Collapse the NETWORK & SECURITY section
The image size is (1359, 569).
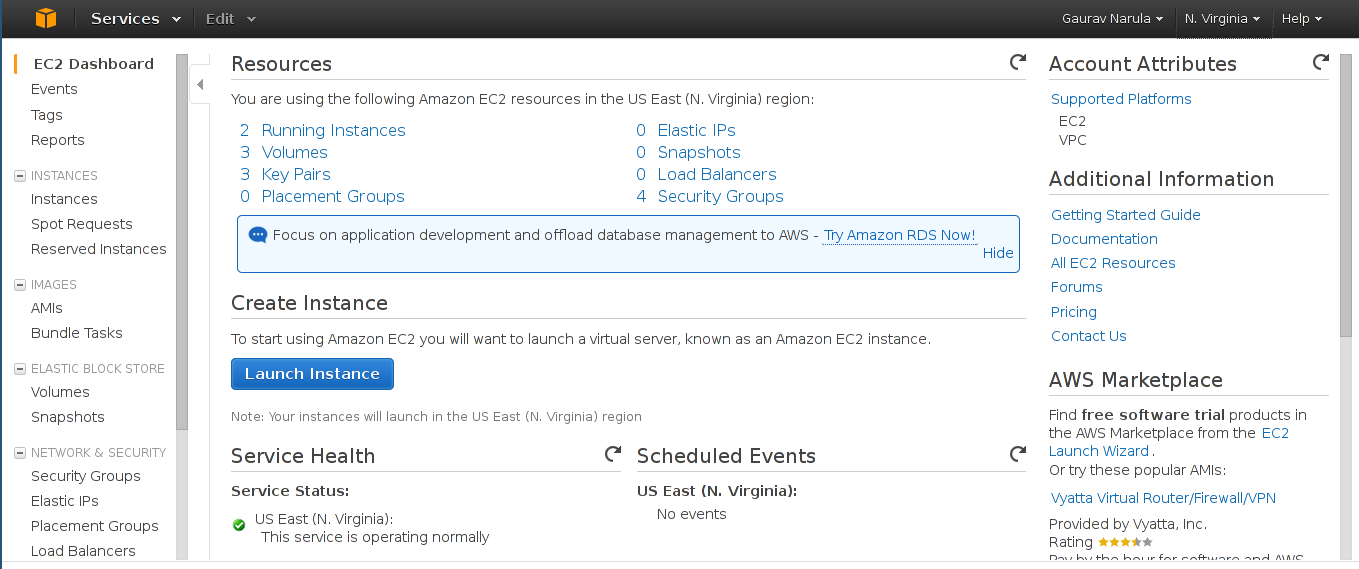(x=20, y=453)
